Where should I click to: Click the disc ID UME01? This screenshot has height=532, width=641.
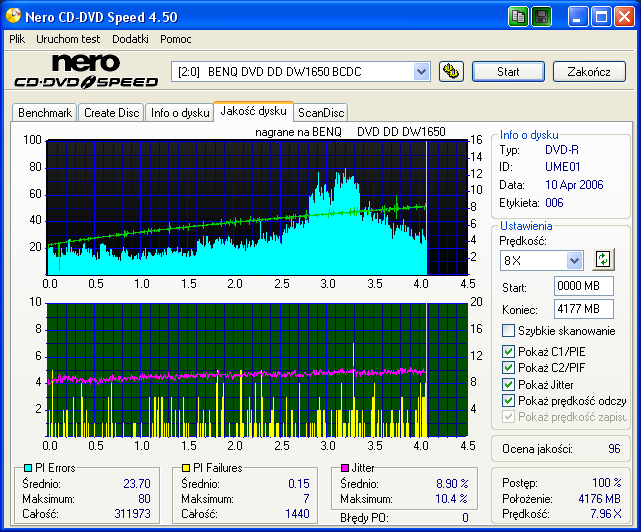(563, 167)
